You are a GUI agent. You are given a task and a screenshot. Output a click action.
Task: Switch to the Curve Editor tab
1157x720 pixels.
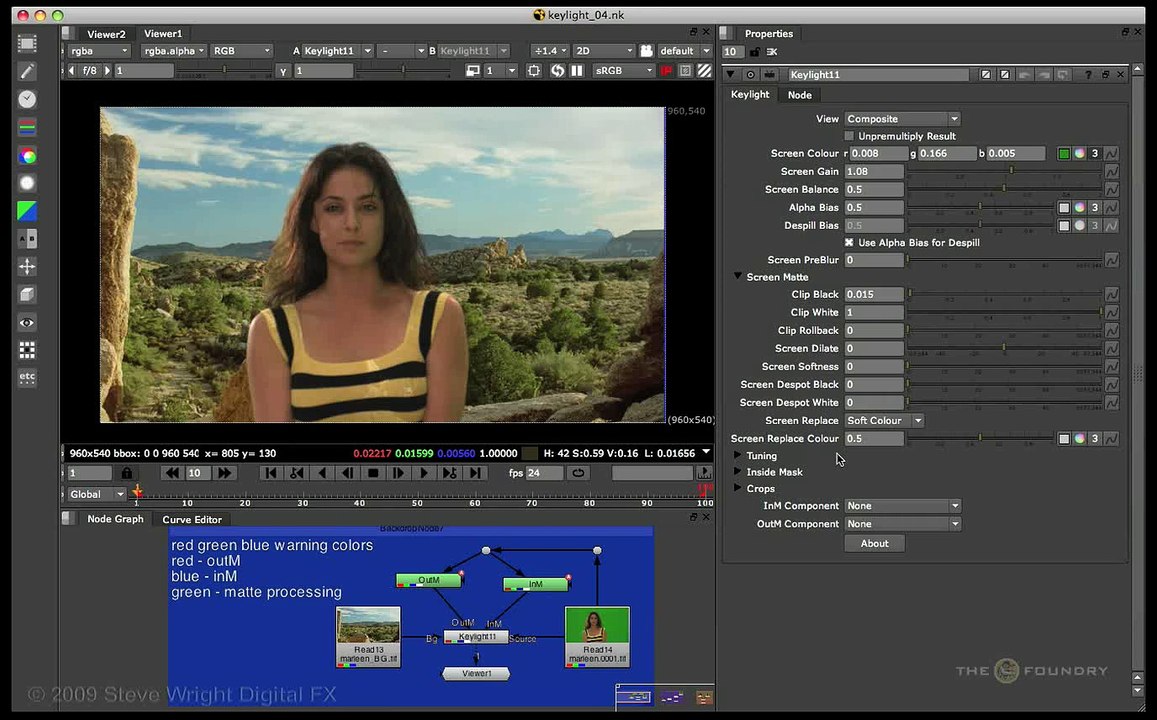coord(192,519)
